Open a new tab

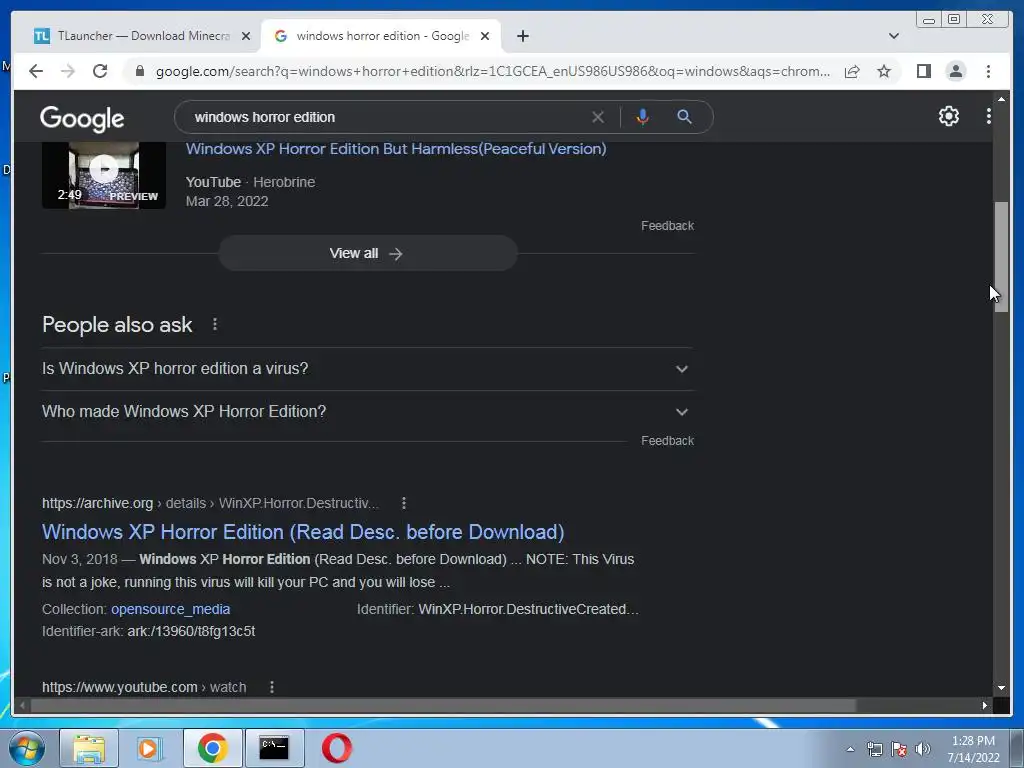tap(522, 36)
